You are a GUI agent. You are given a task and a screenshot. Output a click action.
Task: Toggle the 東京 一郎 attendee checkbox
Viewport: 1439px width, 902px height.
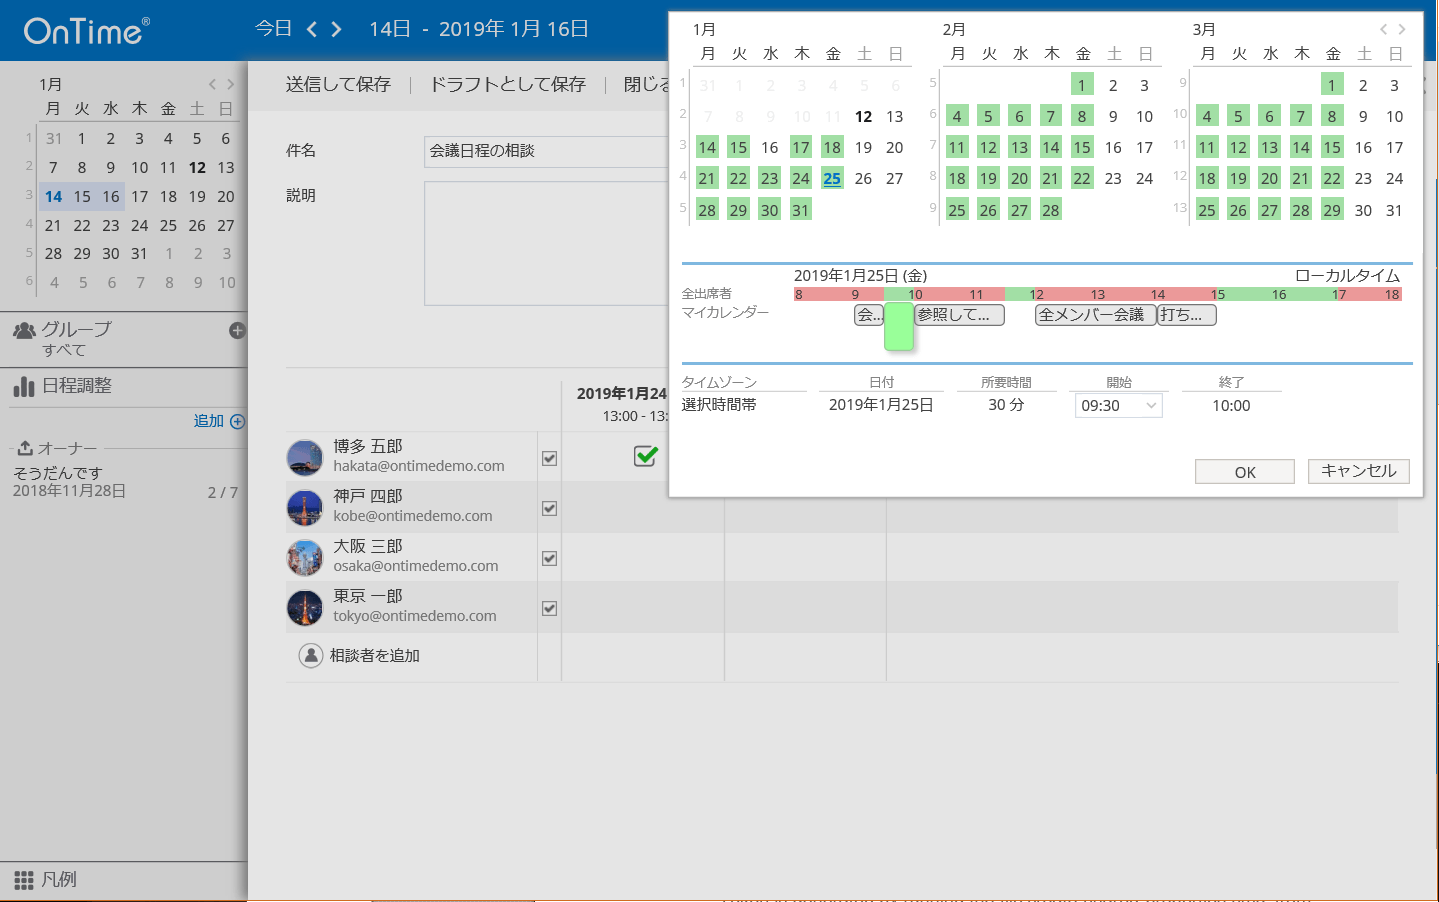pyautogui.click(x=549, y=608)
